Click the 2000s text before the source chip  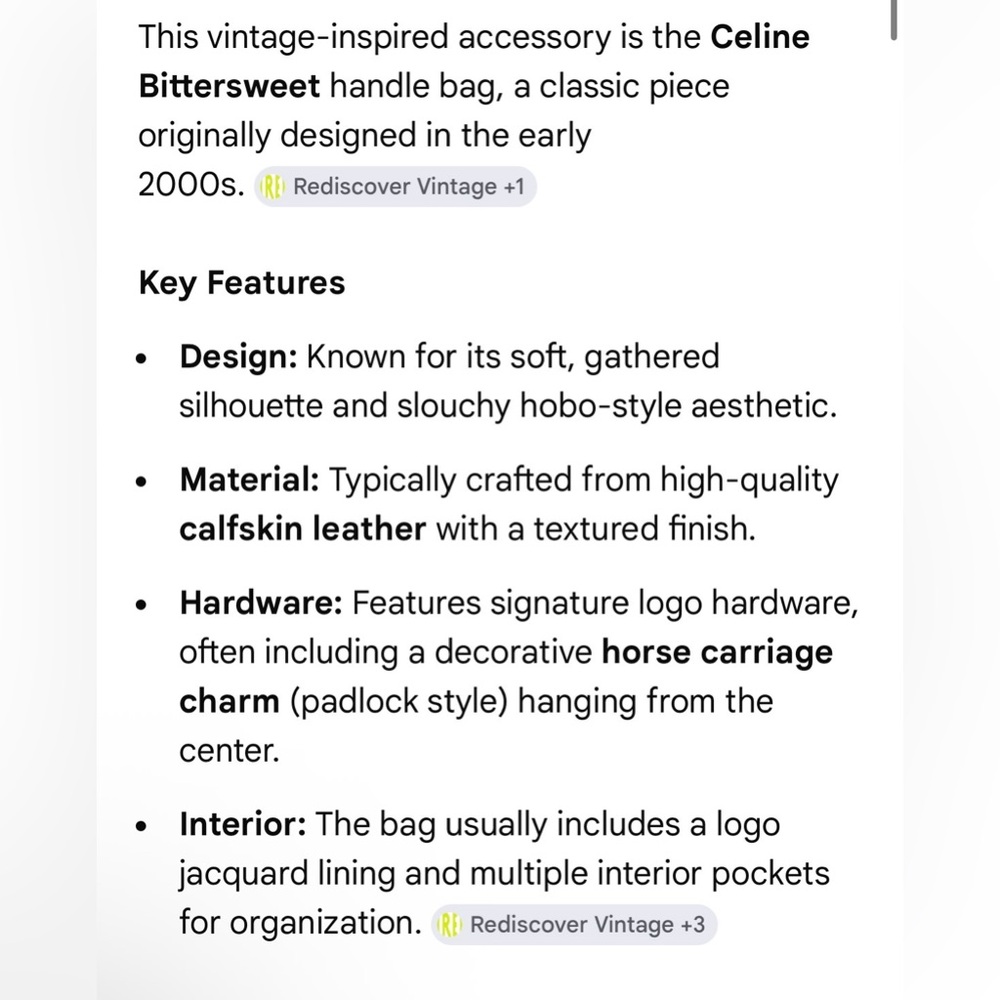tap(192, 186)
